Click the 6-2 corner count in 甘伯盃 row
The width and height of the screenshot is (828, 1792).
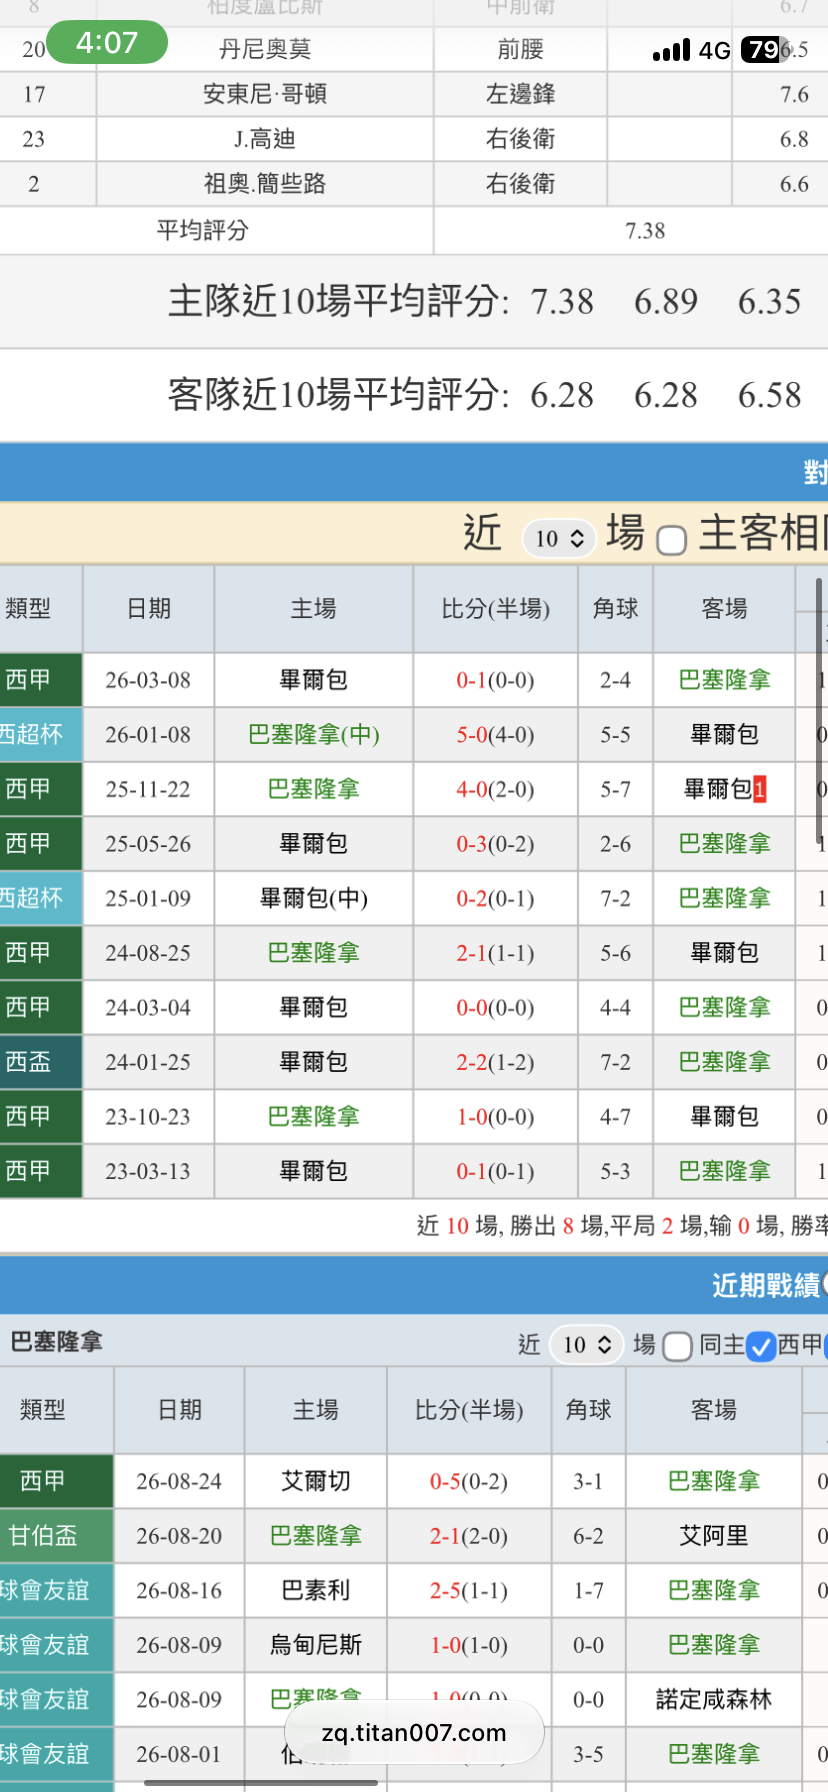(588, 1536)
